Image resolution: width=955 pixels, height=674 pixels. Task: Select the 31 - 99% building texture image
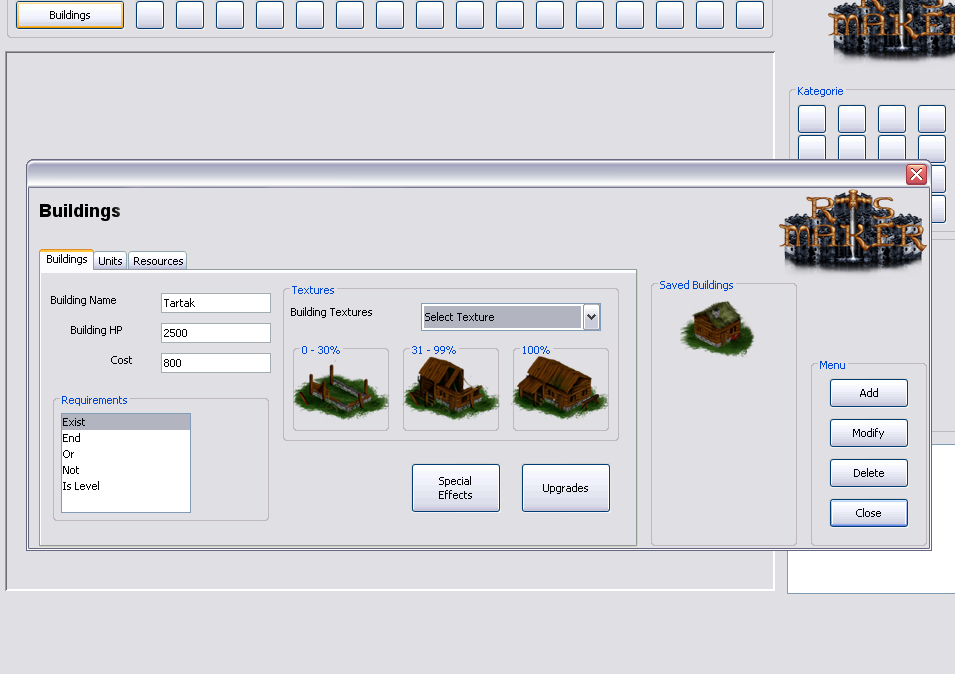450,390
